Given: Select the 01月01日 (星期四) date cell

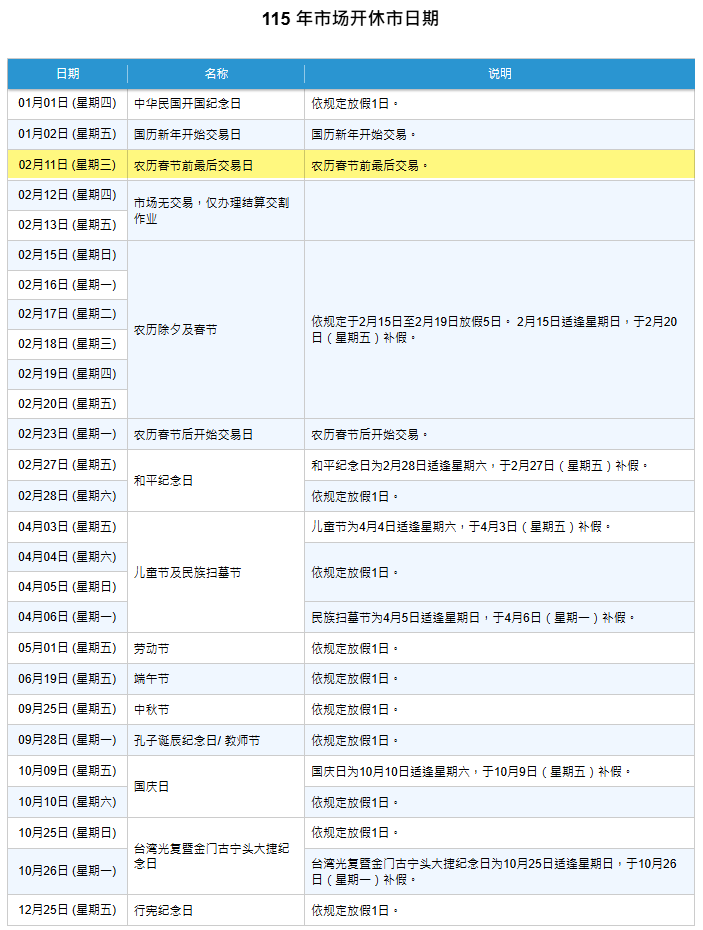Looking at the screenshot, I should pyautogui.click(x=68, y=104).
